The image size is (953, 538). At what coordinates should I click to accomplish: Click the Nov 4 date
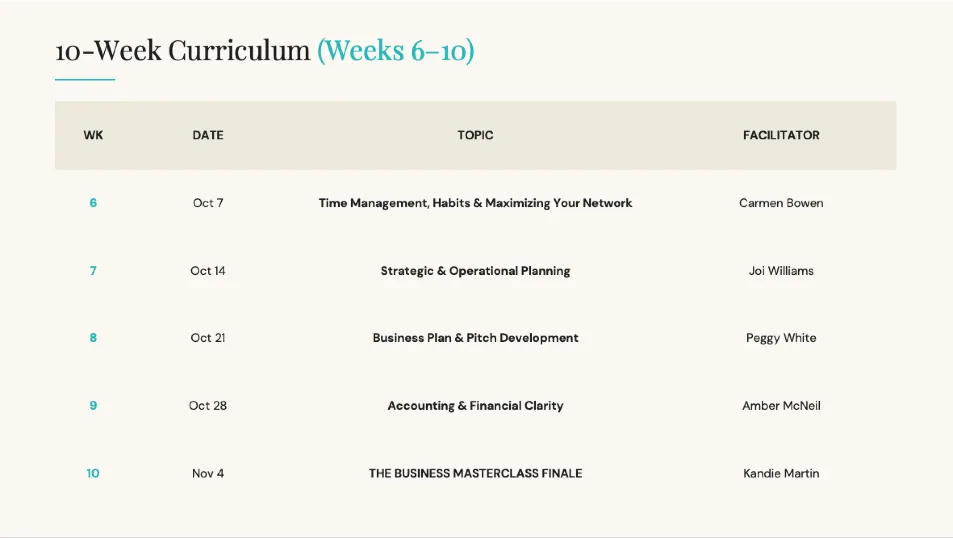[x=208, y=473]
